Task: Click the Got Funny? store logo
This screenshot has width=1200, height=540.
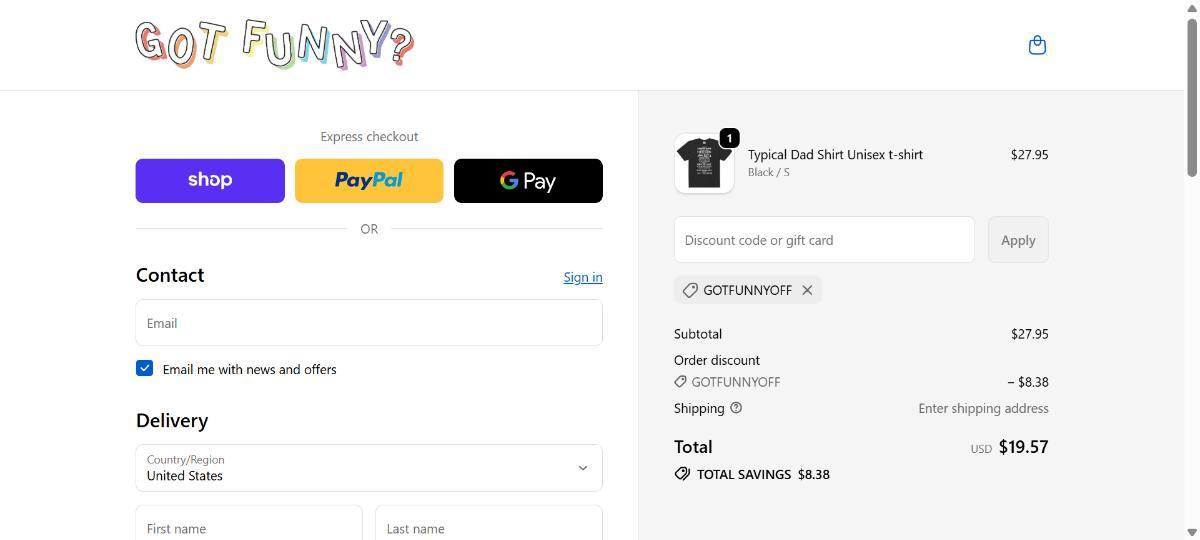Action: click(274, 45)
